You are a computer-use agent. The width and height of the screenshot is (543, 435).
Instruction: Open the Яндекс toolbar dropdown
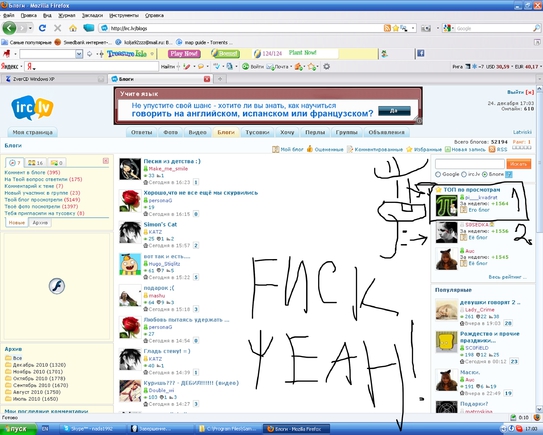coord(21,66)
